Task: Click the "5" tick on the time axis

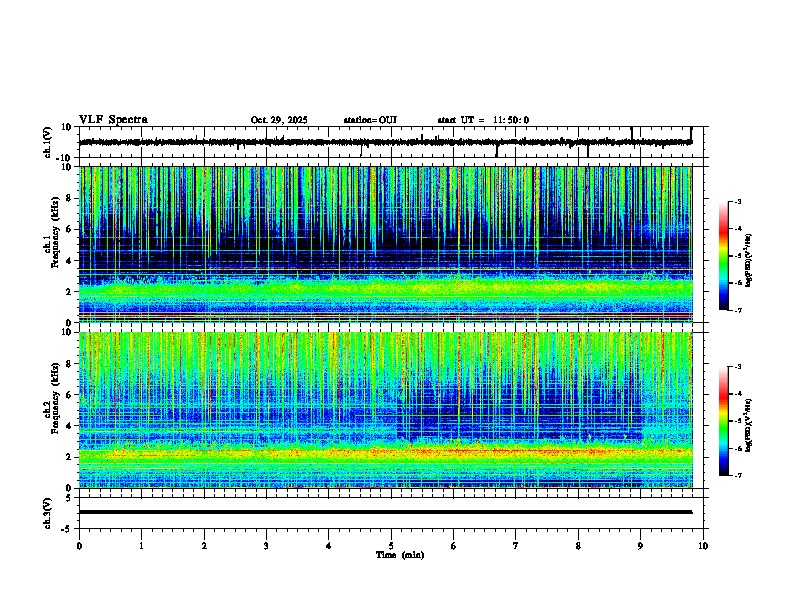Action: click(391, 546)
